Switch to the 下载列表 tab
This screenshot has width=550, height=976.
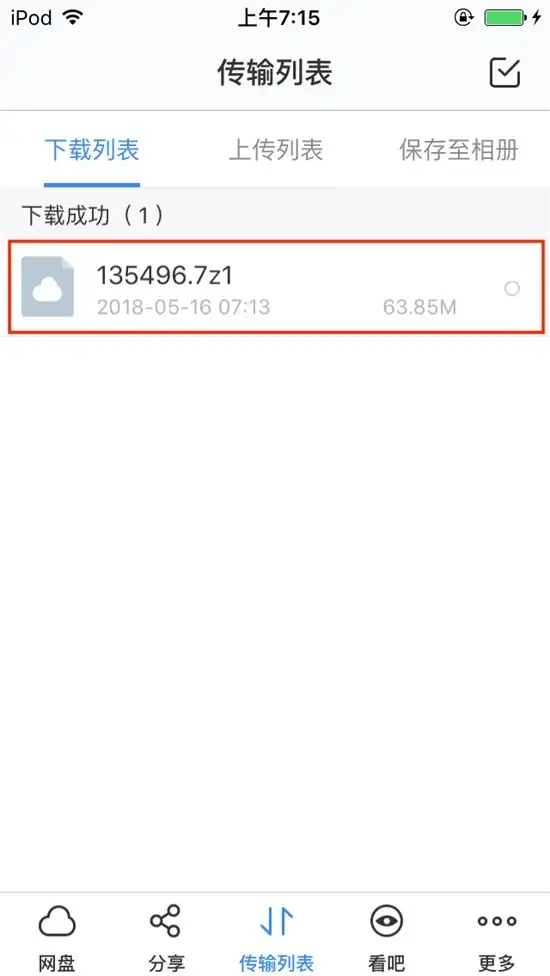pos(91,150)
